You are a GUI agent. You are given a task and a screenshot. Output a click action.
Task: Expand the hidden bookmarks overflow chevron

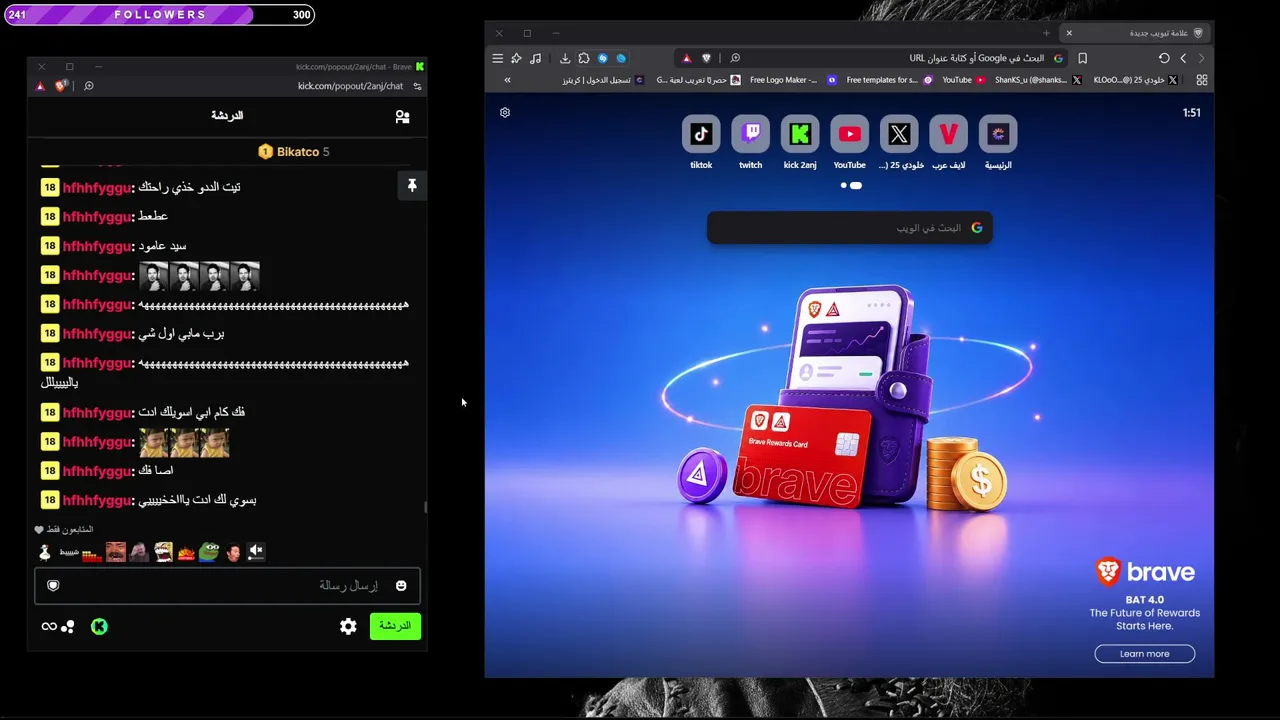pos(507,80)
